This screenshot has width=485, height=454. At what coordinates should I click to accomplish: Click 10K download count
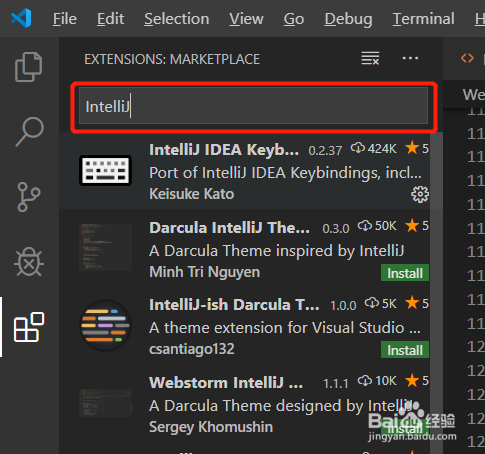(x=377, y=381)
